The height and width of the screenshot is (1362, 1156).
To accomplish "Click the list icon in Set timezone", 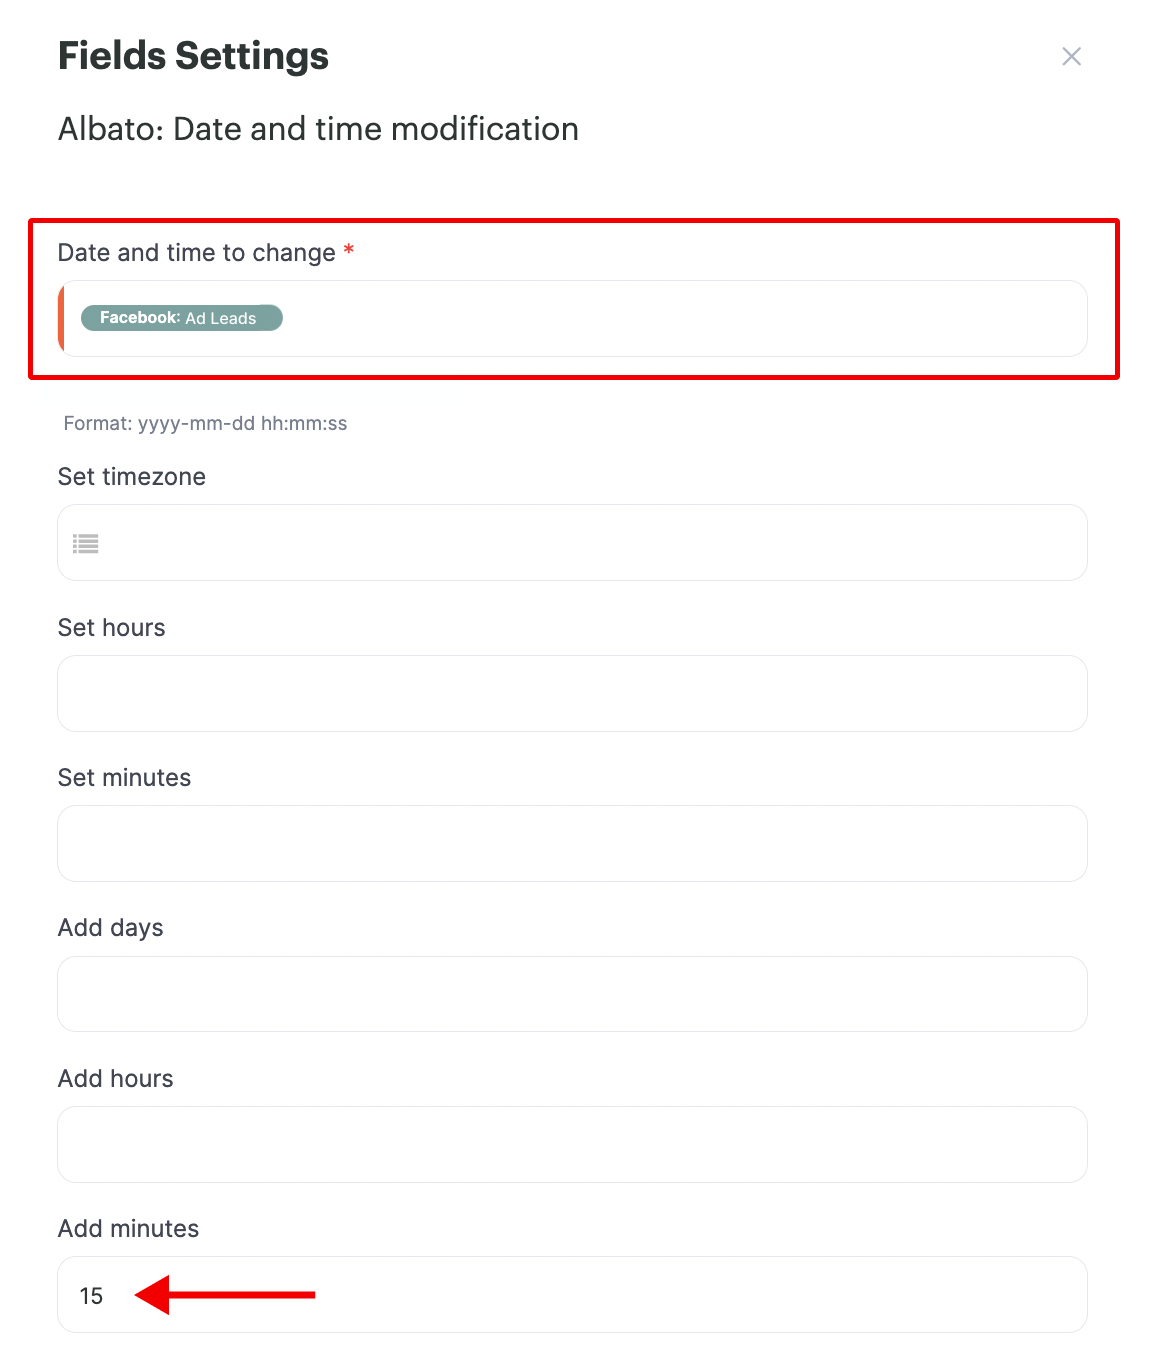I will [86, 544].
